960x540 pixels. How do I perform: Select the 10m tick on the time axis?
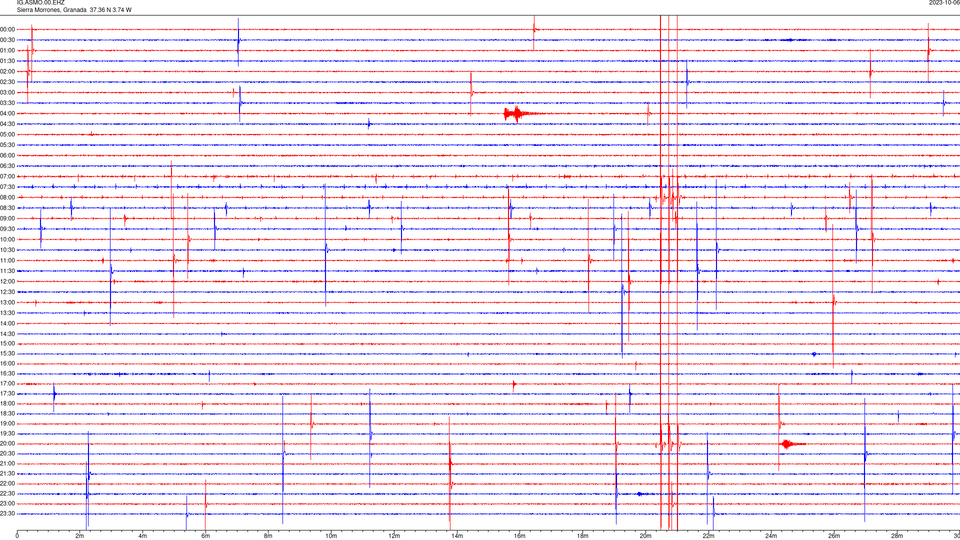[x=331, y=536]
